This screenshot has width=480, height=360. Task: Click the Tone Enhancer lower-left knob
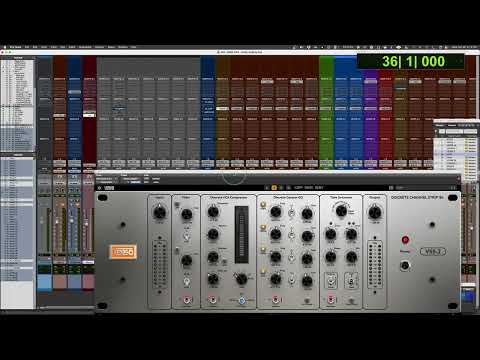[330, 257]
